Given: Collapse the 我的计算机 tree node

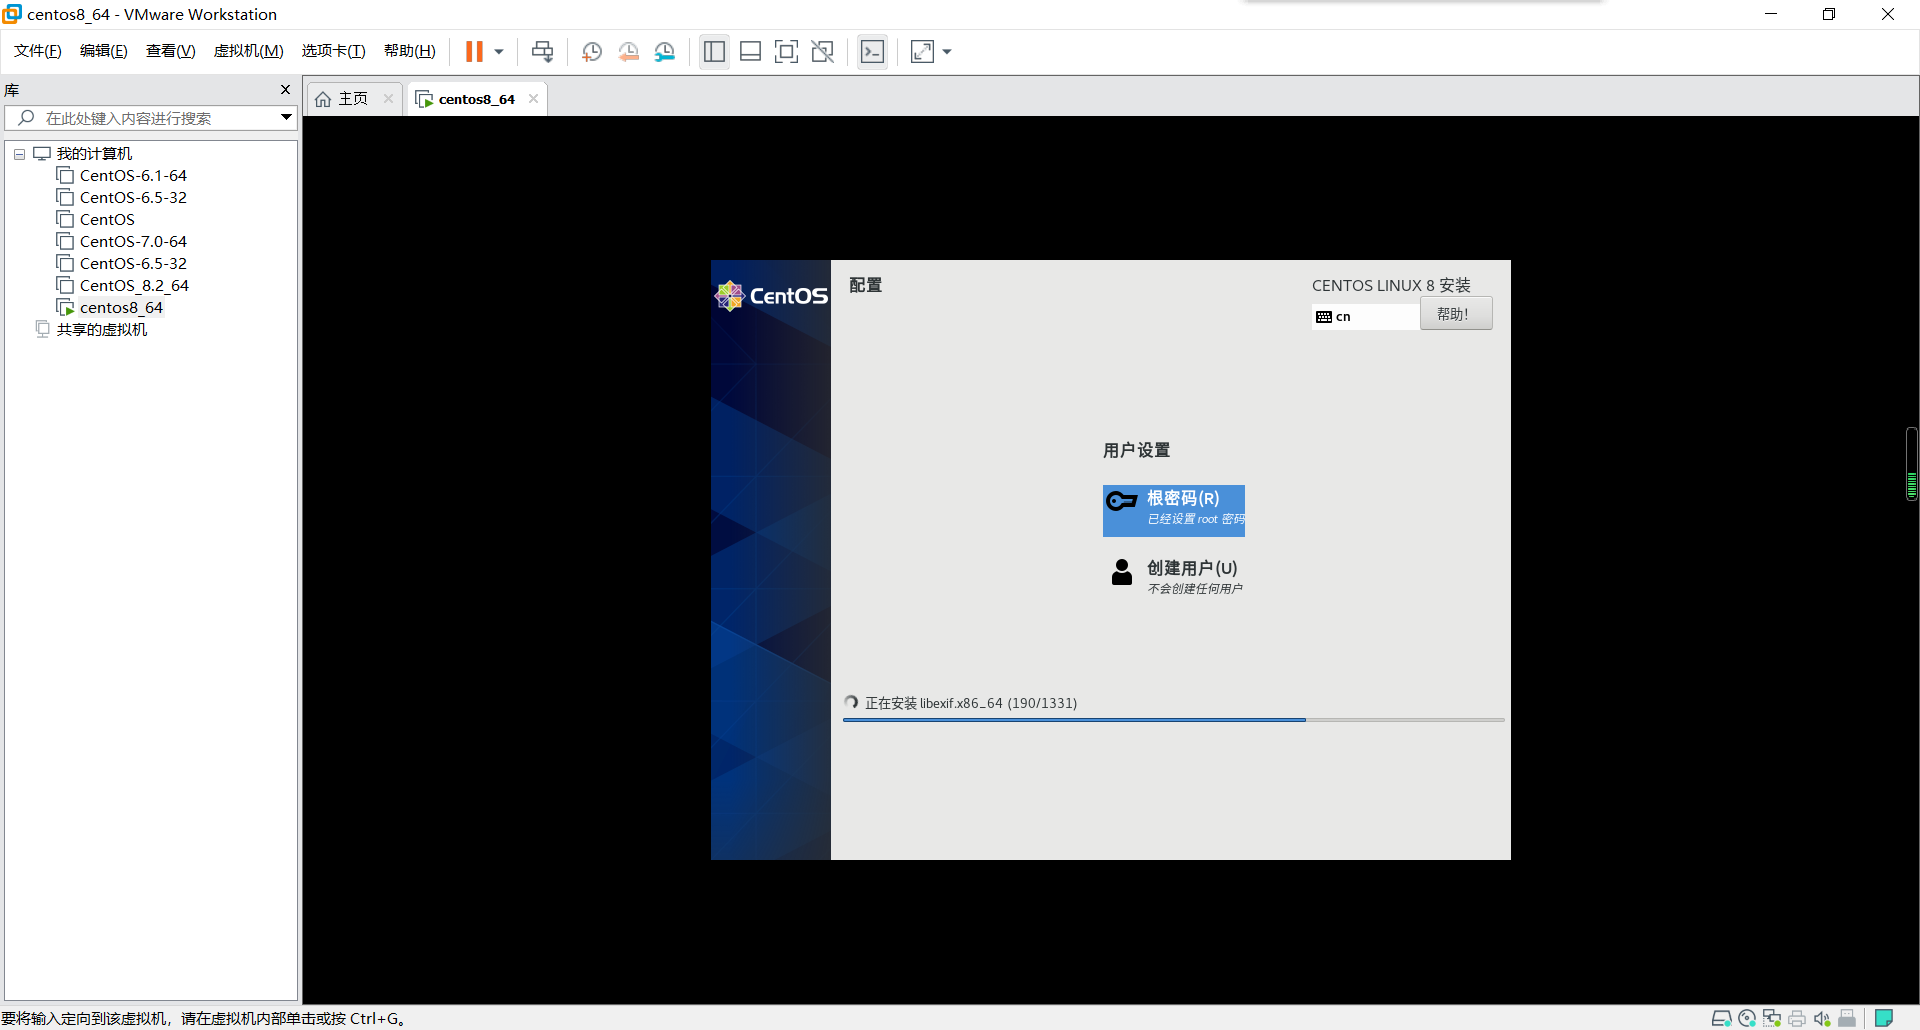Looking at the screenshot, I should click(x=18, y=153).
